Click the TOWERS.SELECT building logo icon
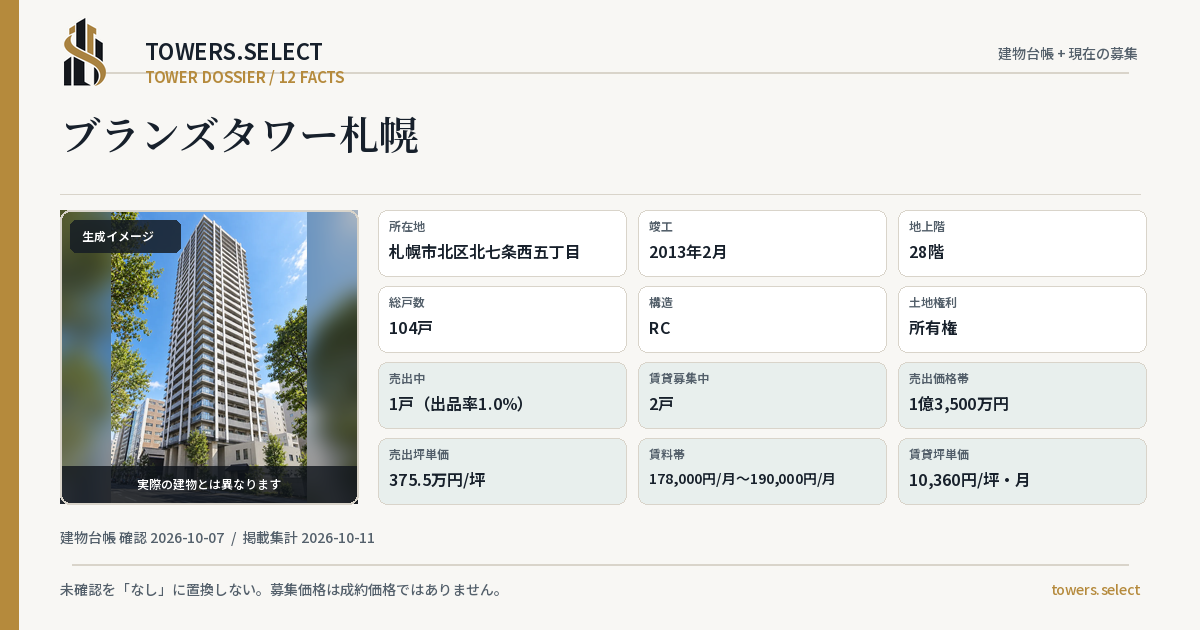This screenshot has height=630, width=1200. point(85,52)
